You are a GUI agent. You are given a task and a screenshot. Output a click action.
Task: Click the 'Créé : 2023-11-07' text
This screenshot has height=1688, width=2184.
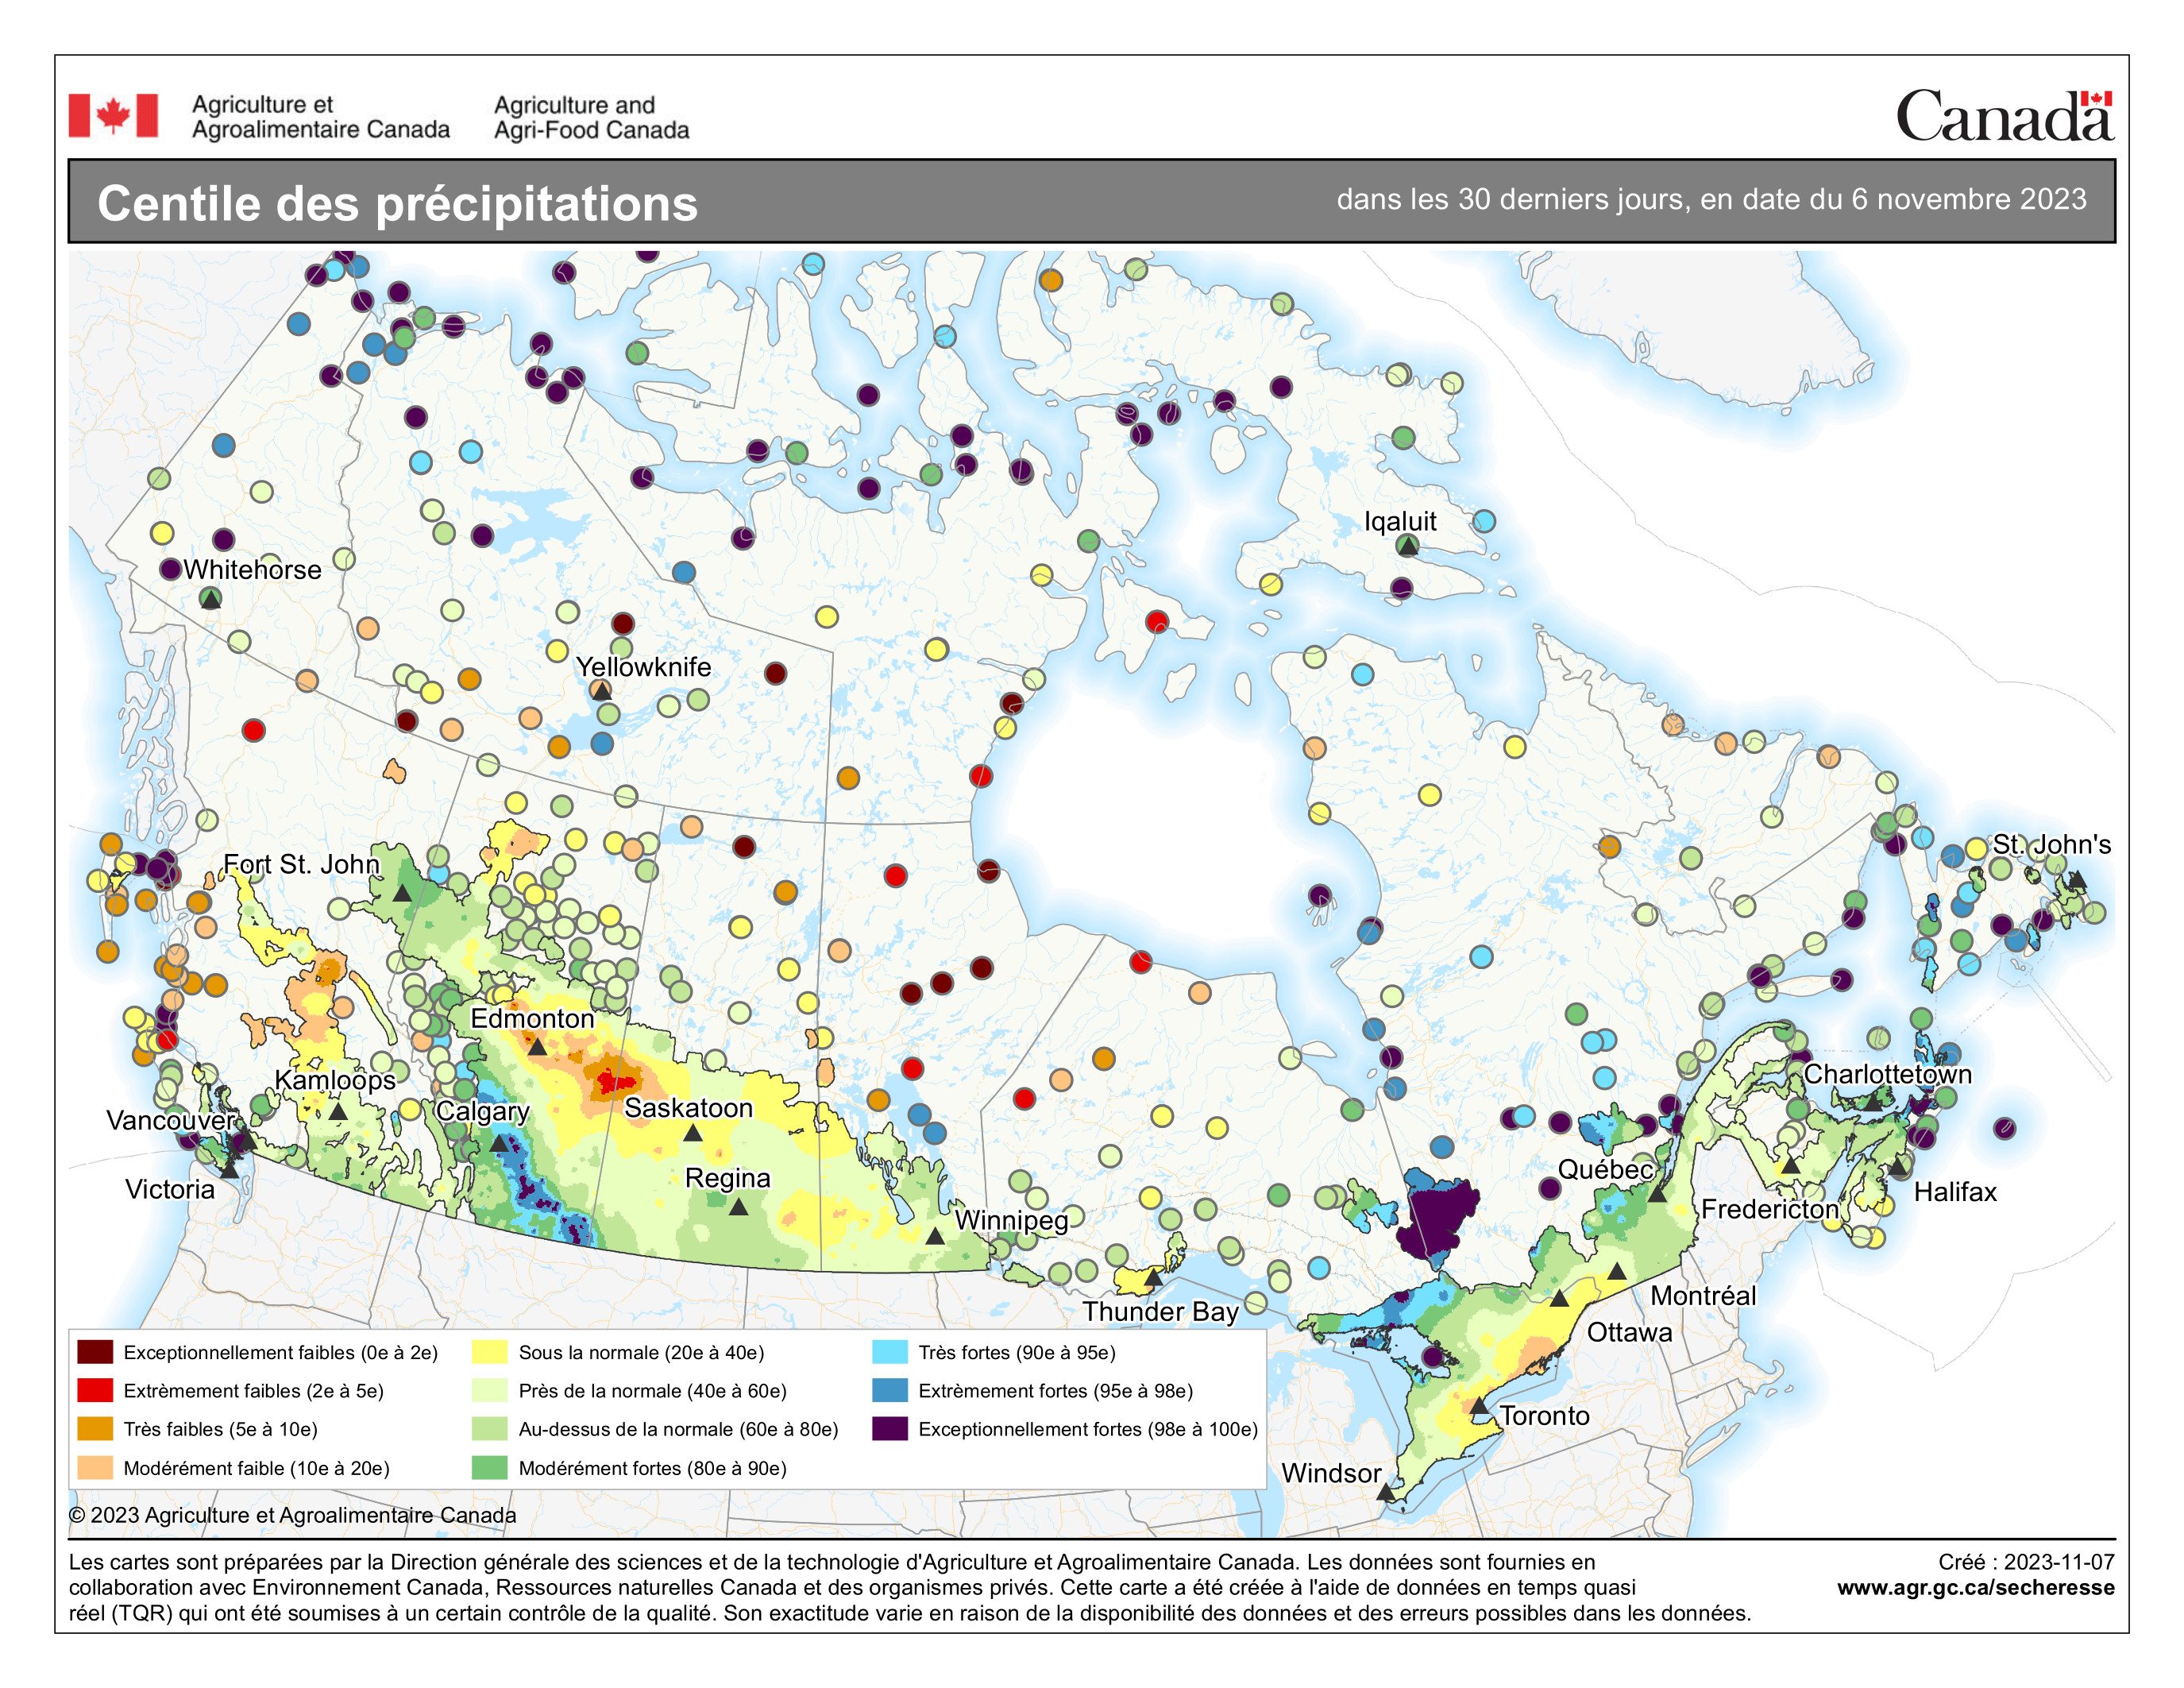click(2026, 1562)
